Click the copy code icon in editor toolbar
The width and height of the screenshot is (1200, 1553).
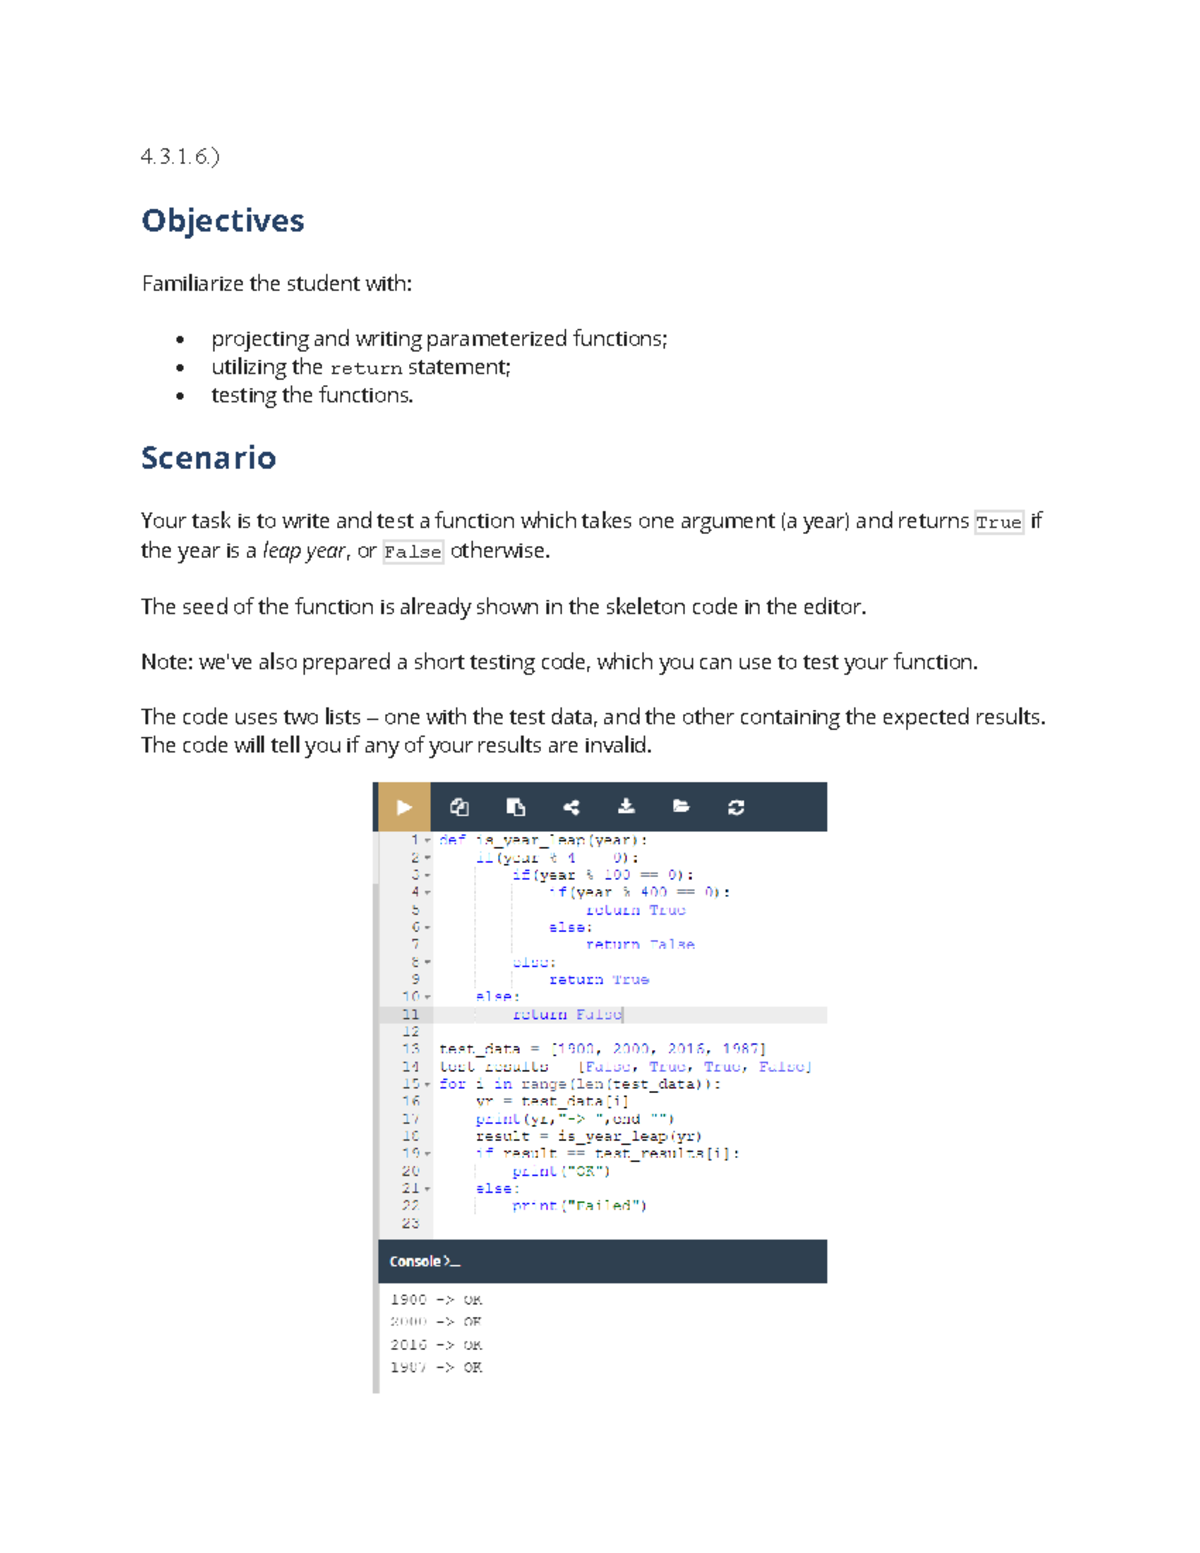[x=459, y=807]
